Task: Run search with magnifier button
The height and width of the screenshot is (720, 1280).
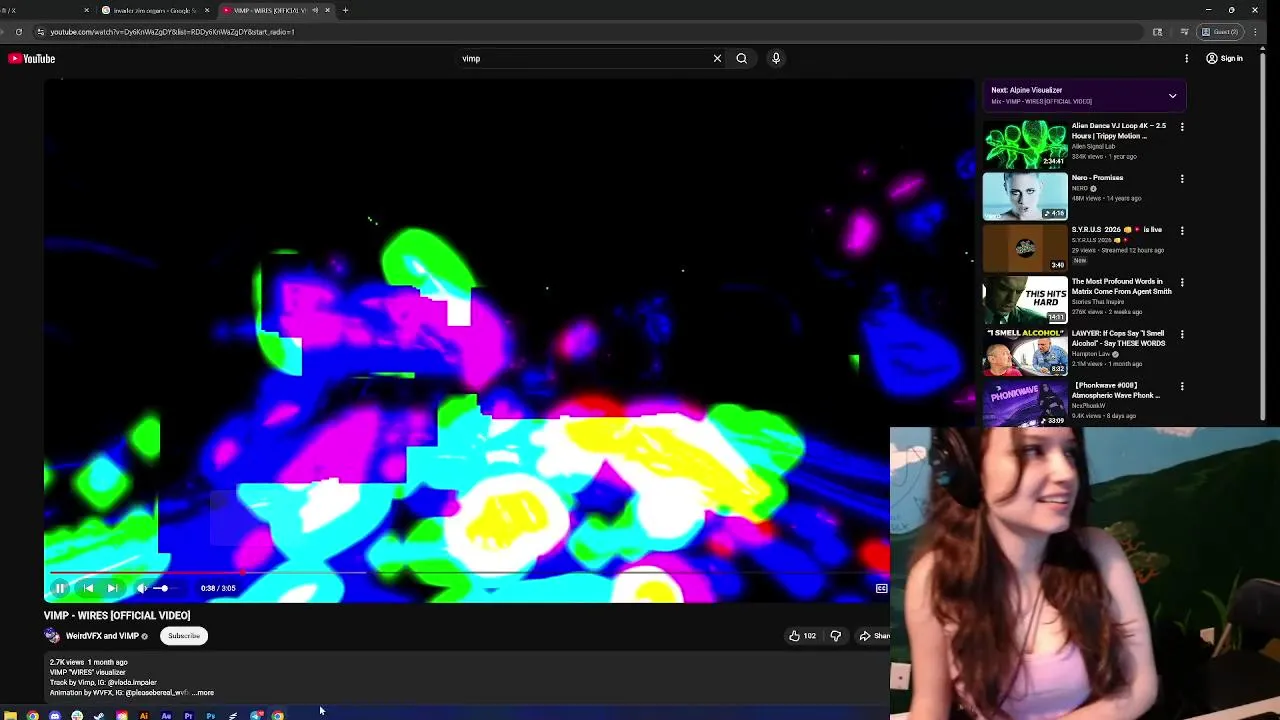Action: (741, 58)
